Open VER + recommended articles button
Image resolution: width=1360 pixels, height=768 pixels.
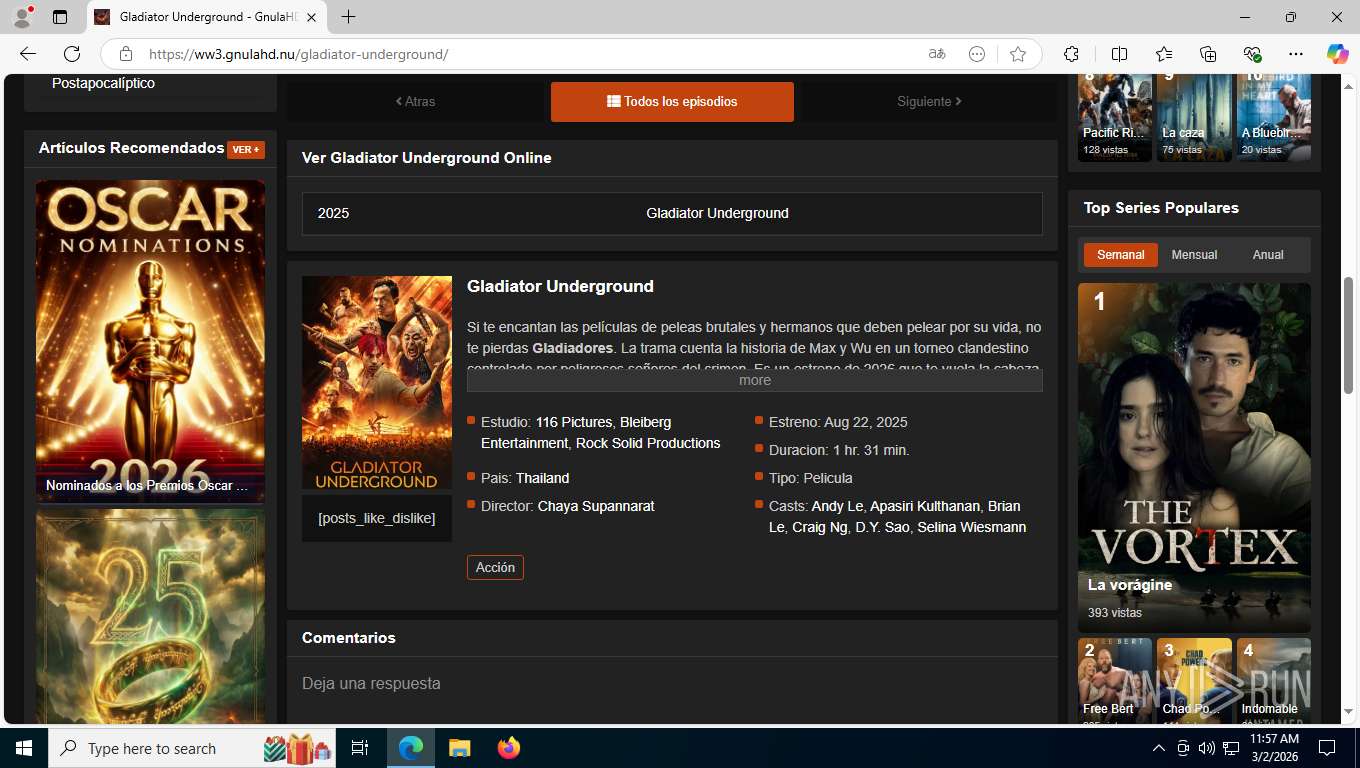pos(246,150)
